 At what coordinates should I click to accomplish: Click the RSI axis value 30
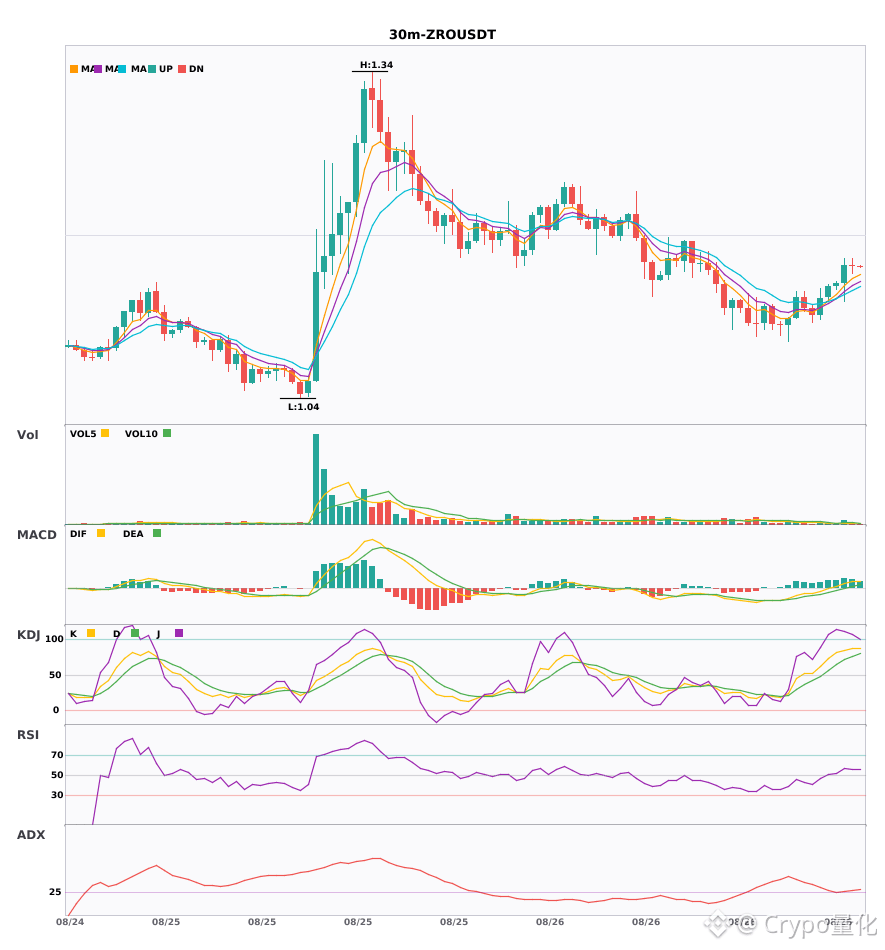pyautogui.click(x=57, y=795)
